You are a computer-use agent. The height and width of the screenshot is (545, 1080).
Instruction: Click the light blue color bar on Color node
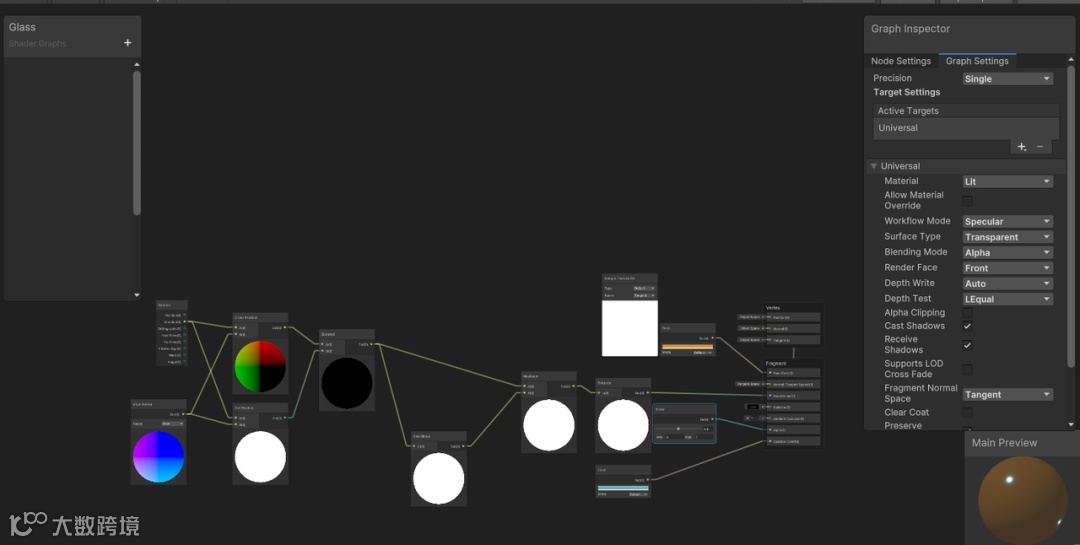pos(623,488)
